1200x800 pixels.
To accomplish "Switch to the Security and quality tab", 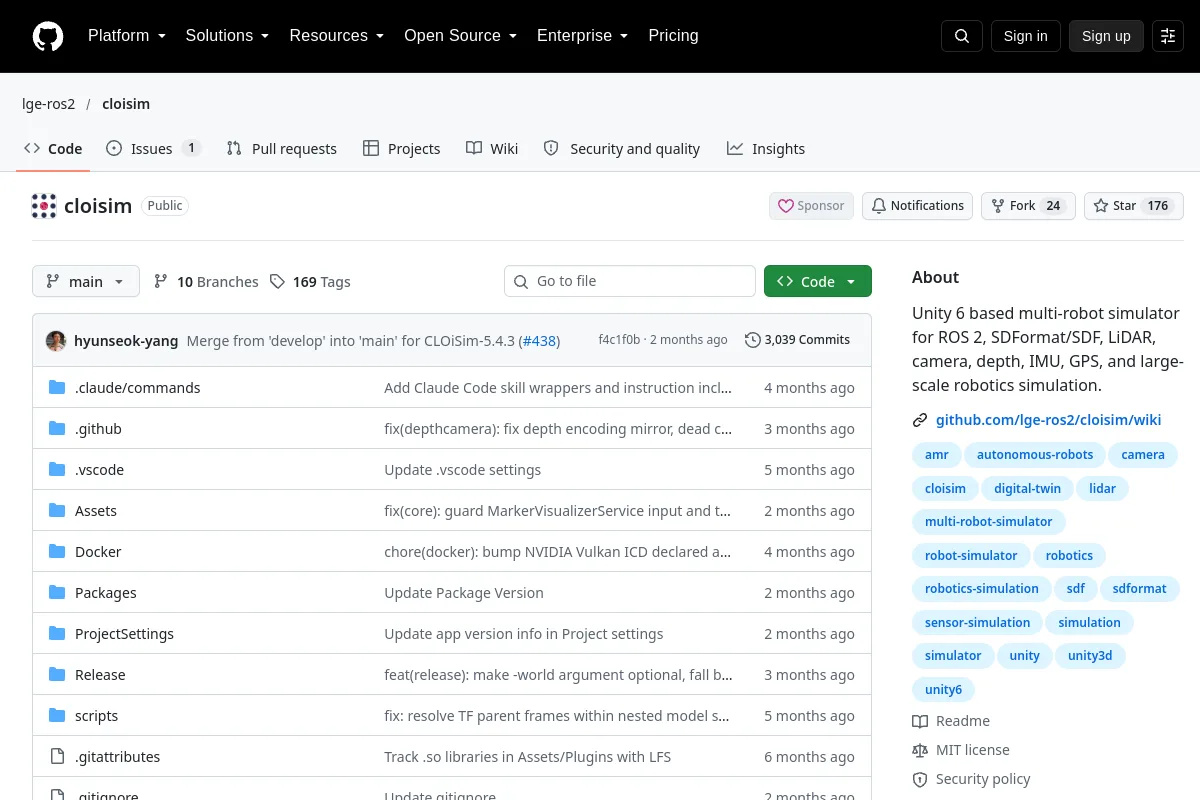I will point(622,149).
